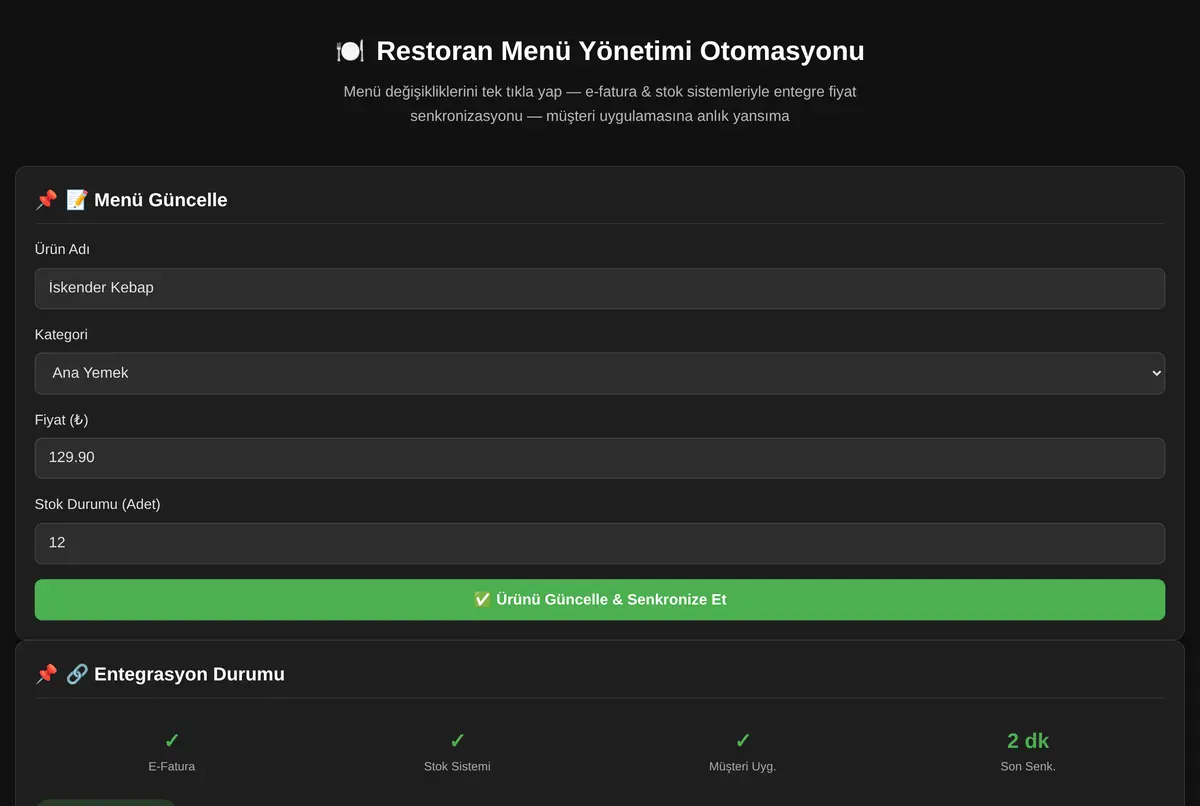Click Ürünü Güncelle & Senkronize Et button

600,600
